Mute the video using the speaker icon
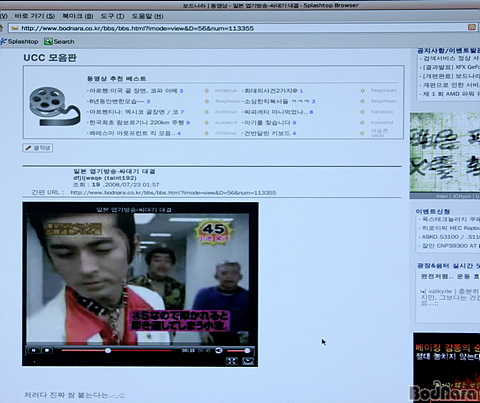Screen dimensions: 480x403 pyautogui.click(x=219, y=350)
